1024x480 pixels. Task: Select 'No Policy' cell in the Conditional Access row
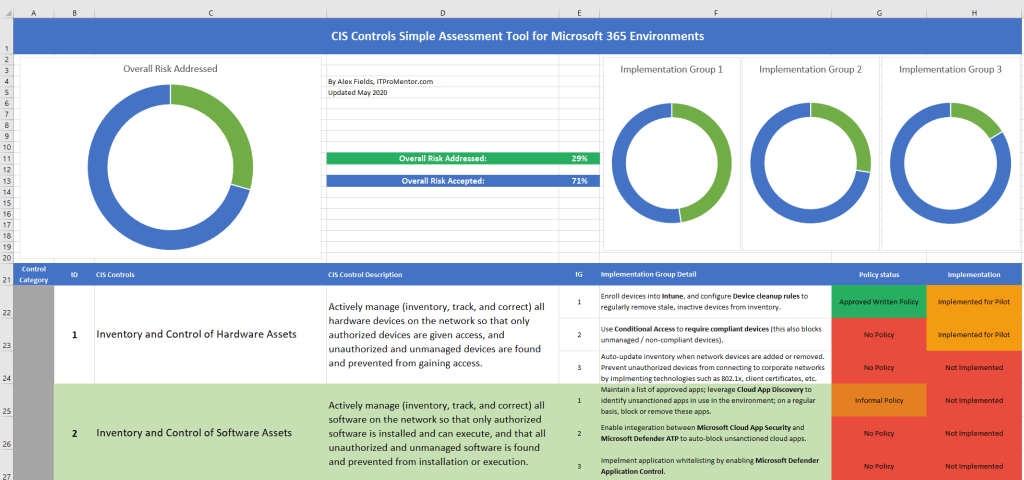879,334
